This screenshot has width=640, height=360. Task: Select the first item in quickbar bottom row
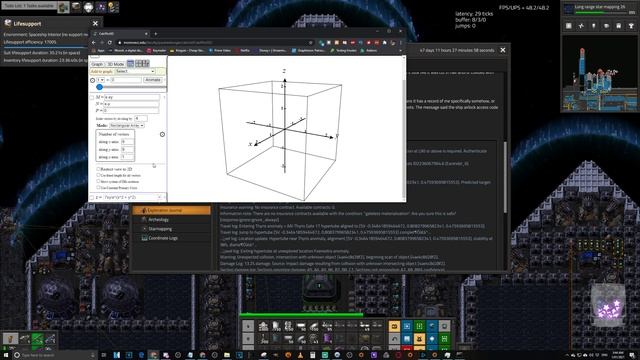pos(263,339)
